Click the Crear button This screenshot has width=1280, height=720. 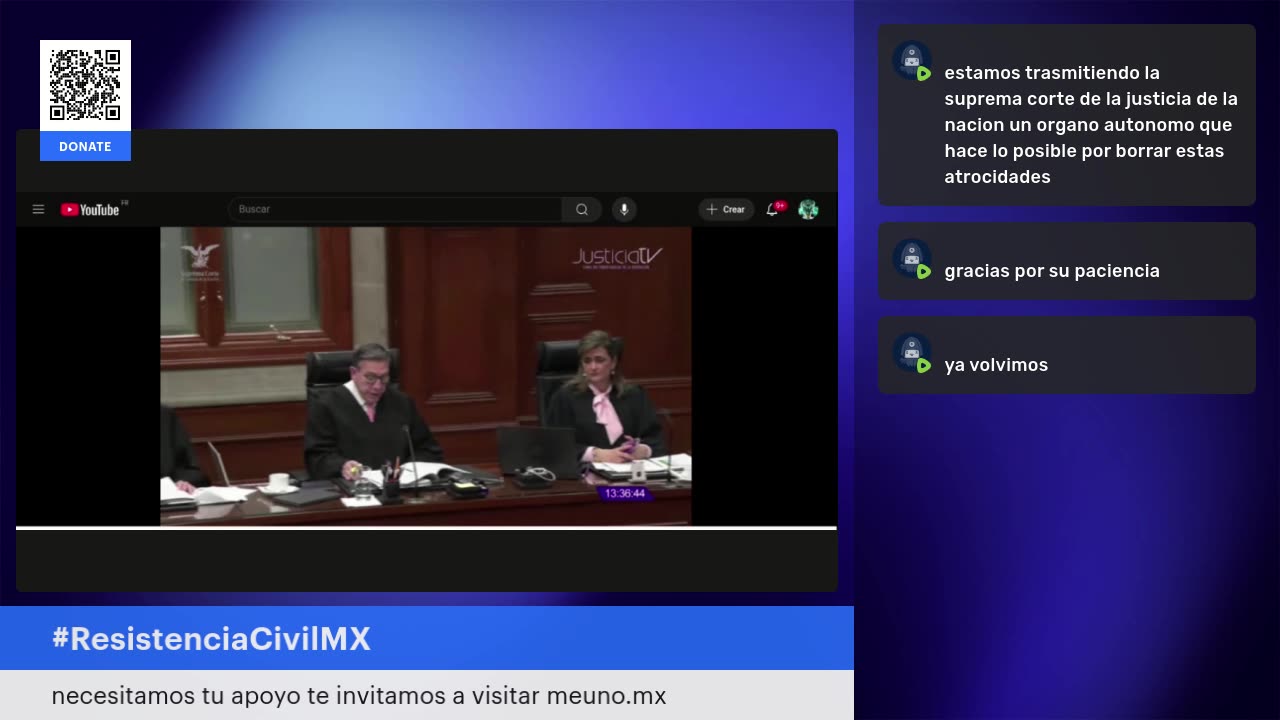coord(726,209)
